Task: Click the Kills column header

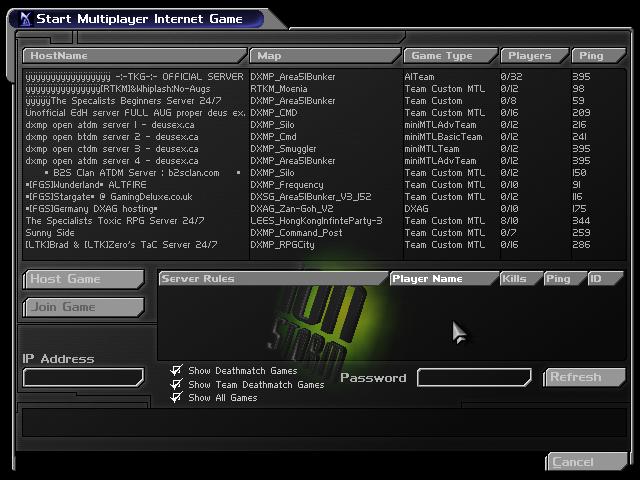Action: pyautogui.click(x=521, y=278)
